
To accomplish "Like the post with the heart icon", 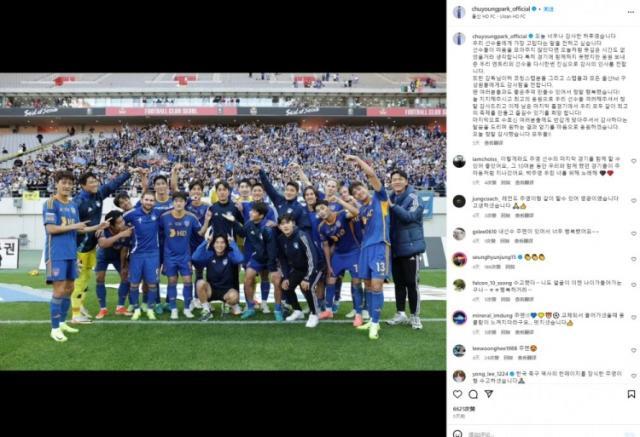I will point(458,394).
